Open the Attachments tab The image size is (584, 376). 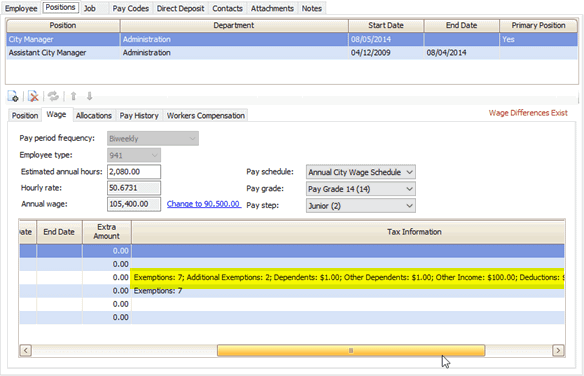[x=272, y=8]
